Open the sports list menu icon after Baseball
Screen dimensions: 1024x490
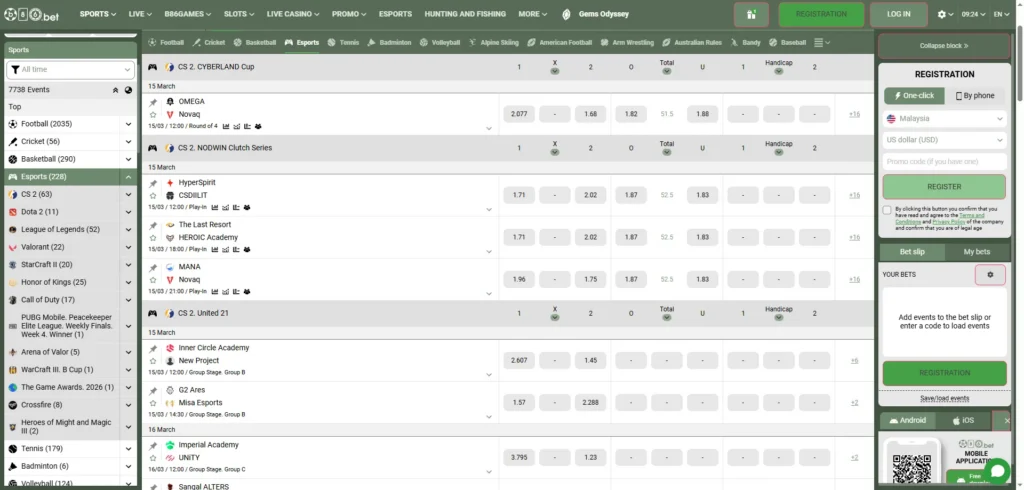pos(822,42)
